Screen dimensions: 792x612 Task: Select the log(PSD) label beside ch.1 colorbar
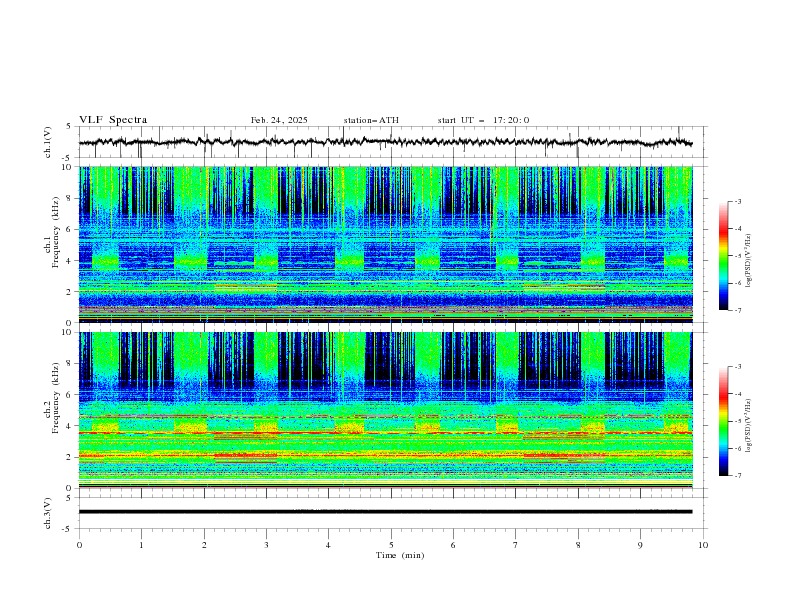coord(748,261)
